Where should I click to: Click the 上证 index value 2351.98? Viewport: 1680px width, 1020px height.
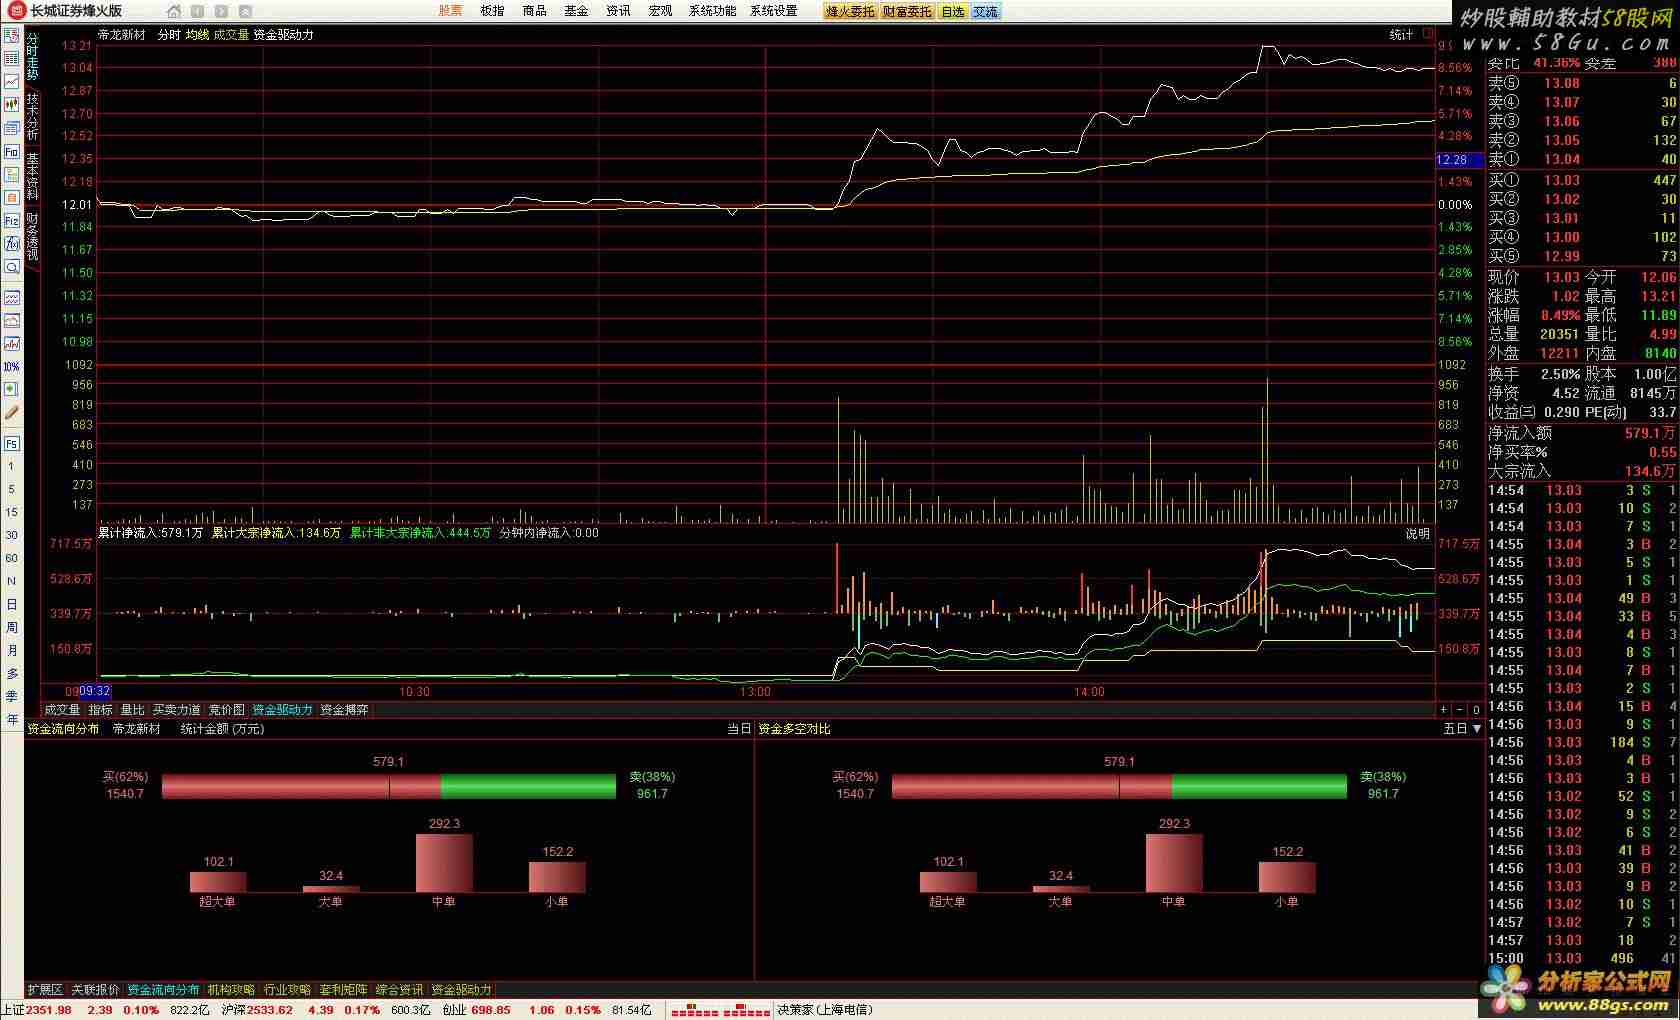[49, 1010]
